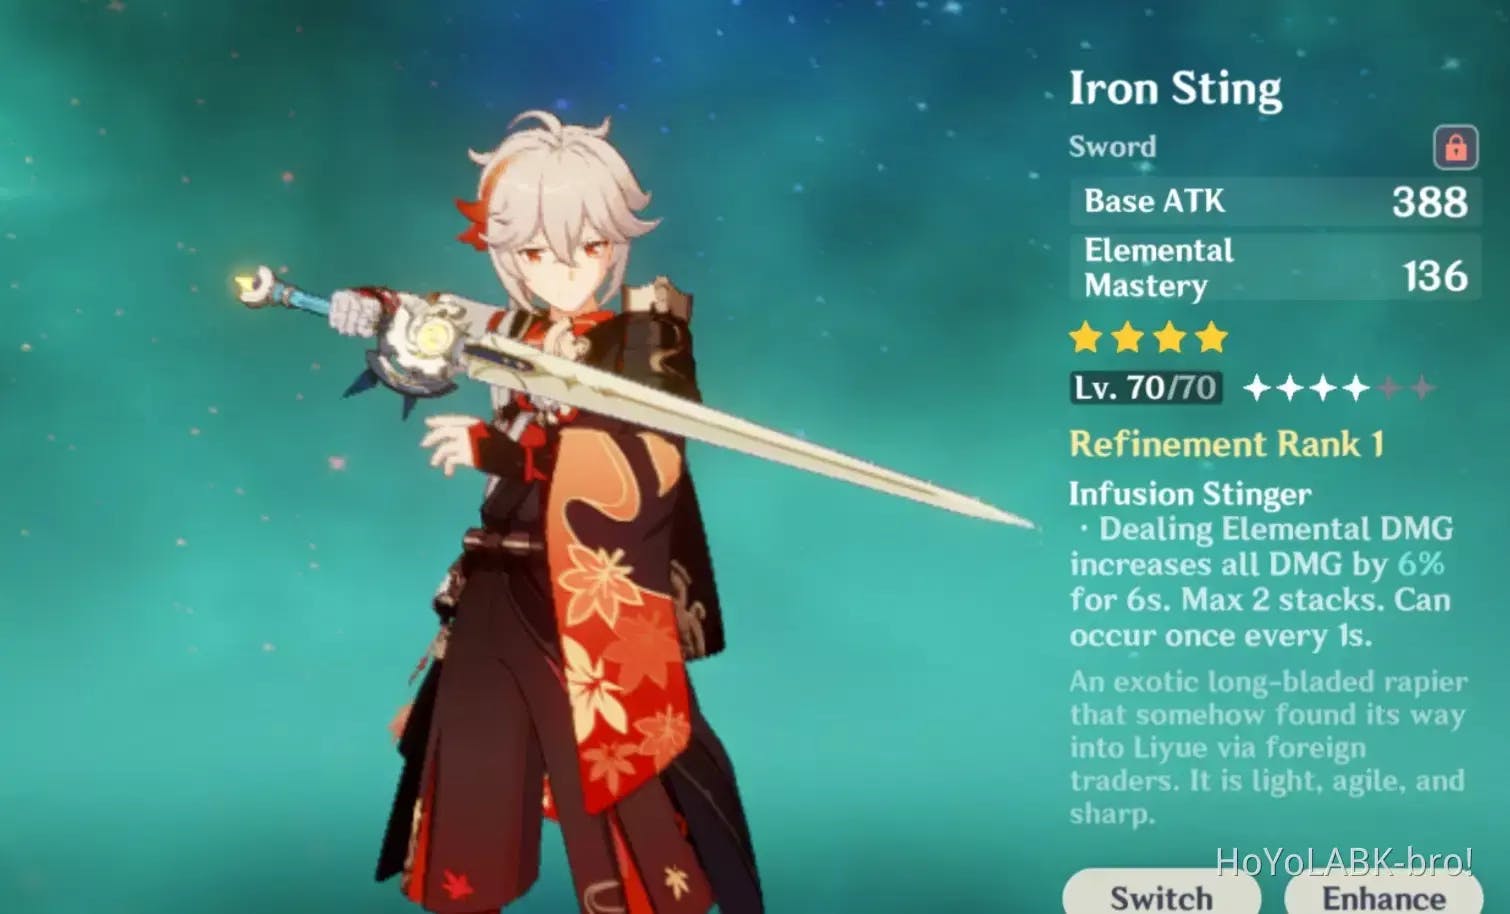
Task: Click the weapon lore description text
Action: (1267, 747)
